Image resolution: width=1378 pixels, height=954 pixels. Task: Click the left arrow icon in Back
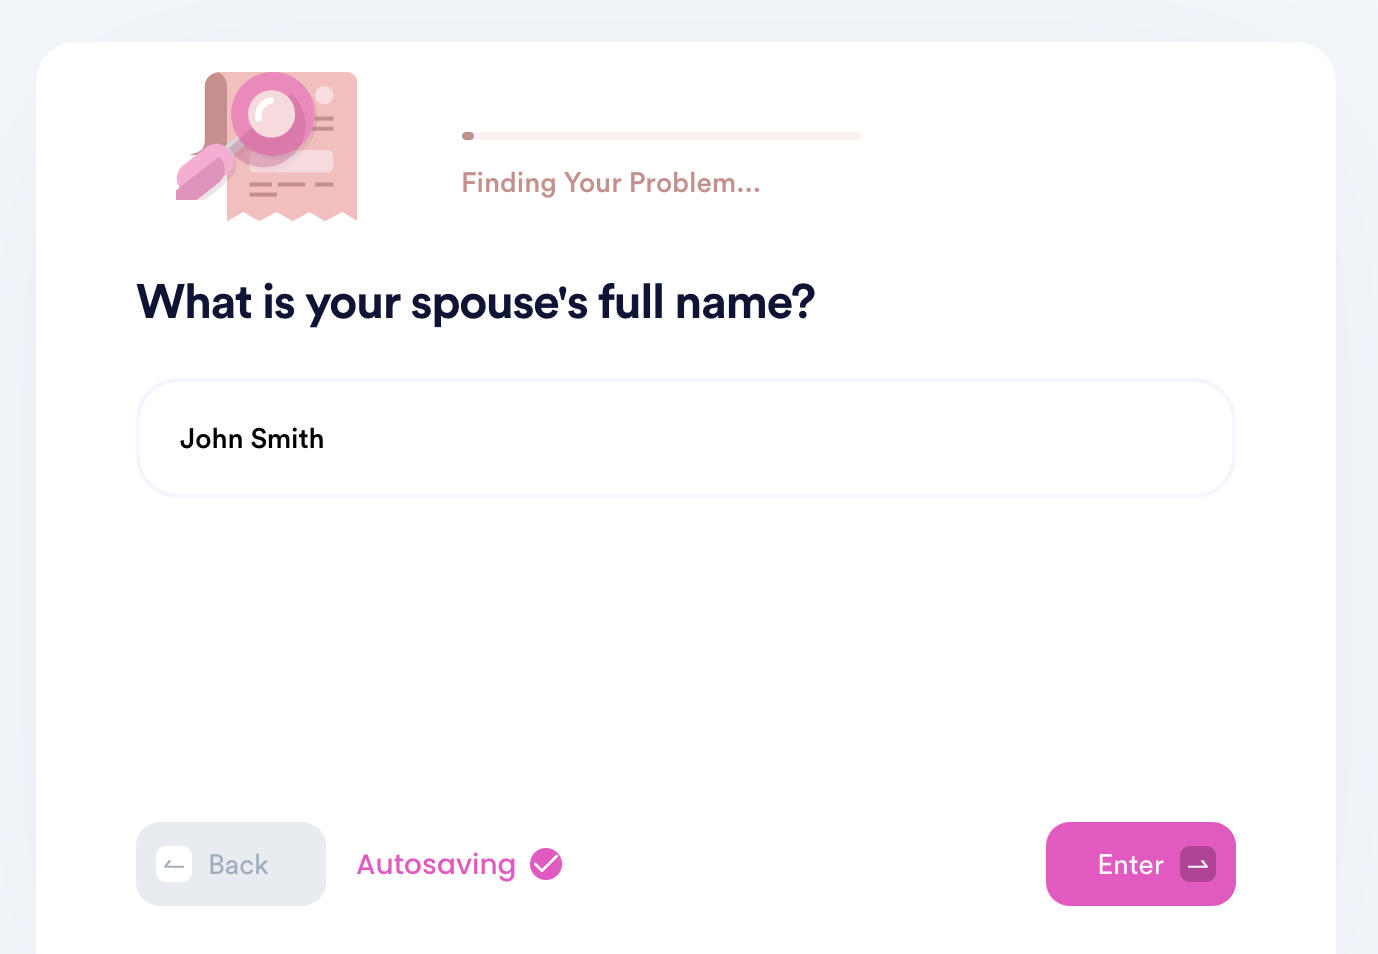(174, 864)
